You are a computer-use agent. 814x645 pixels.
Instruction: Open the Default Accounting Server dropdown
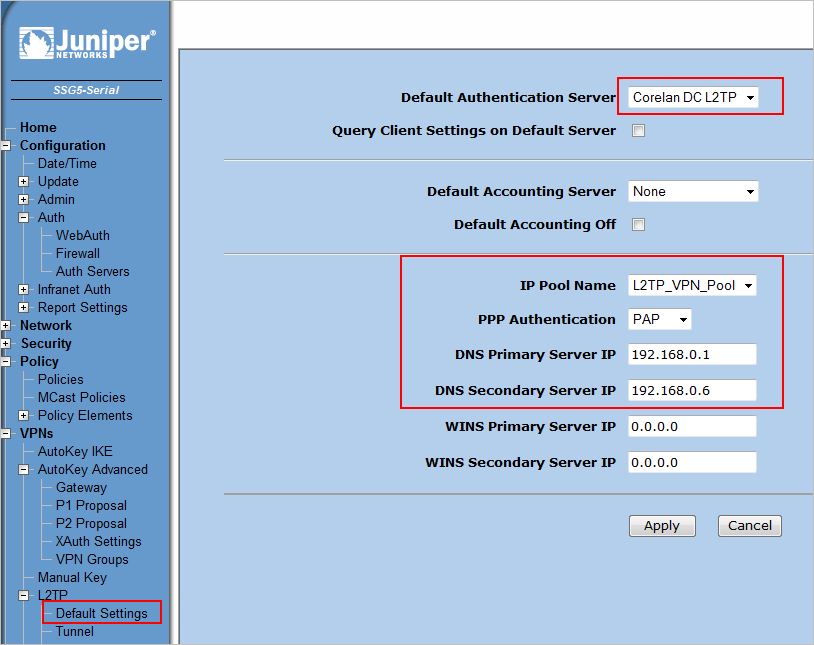point(693,191)
